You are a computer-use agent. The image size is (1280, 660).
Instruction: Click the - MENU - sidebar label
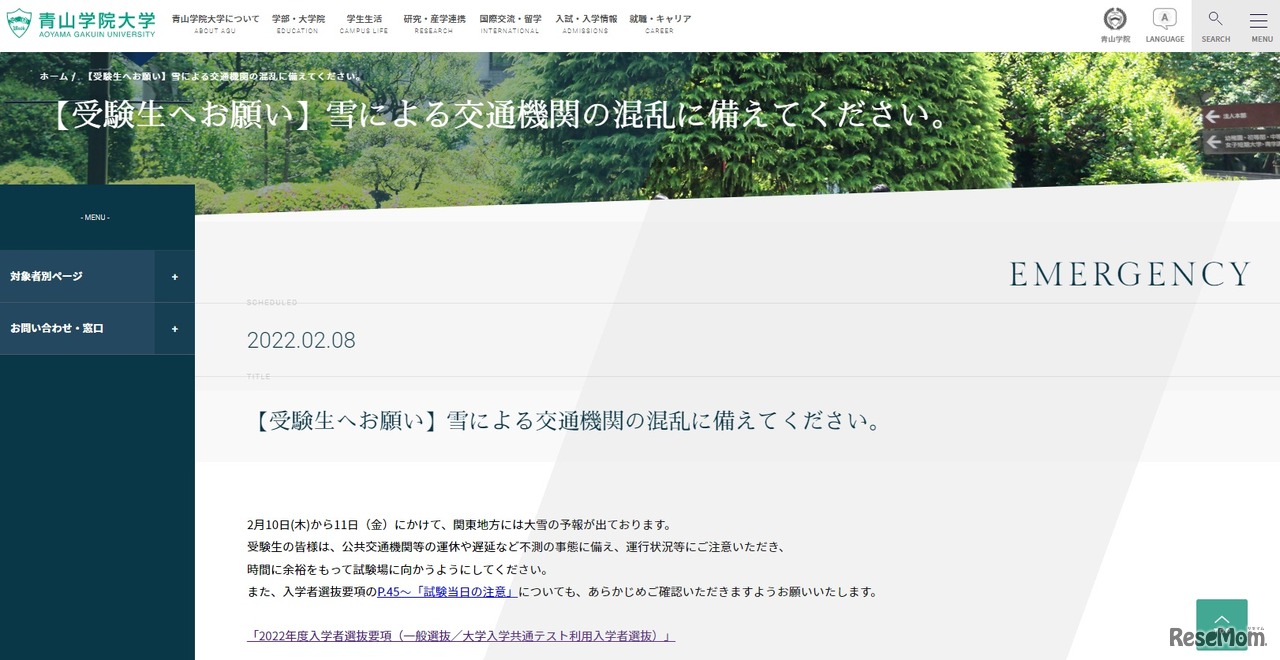(x=96, y=217)
